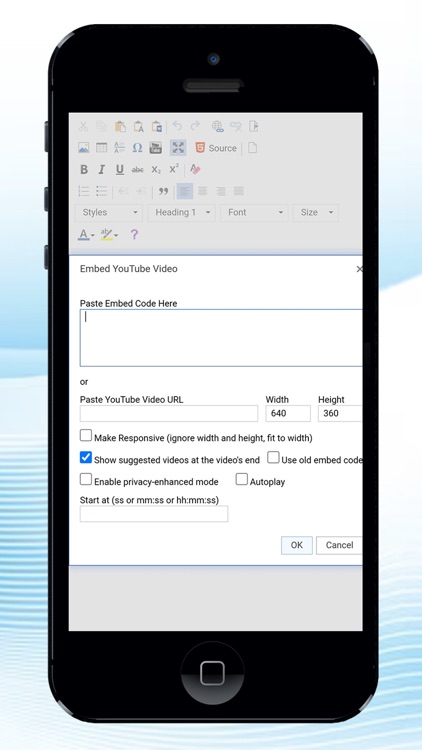The height and width of the screenshot is (750, 422).
Task: Open the Styles dropdown
Action: pyautogui.click(x=109, y=212)
